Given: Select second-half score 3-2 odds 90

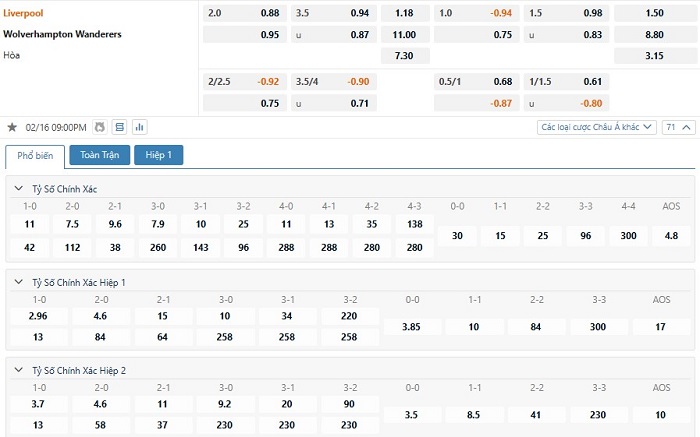Looking at the screenshot, I should coord(349,404).
